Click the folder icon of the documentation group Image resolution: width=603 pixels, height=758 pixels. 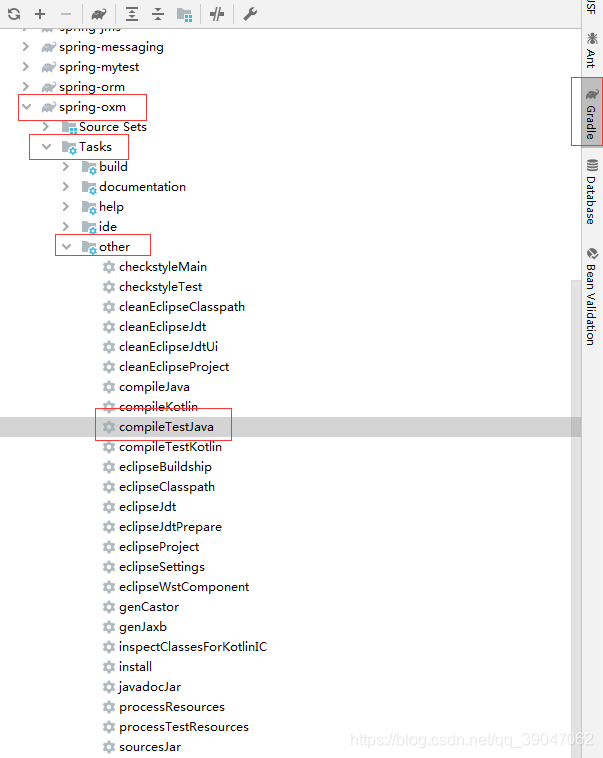pos(89,187)
